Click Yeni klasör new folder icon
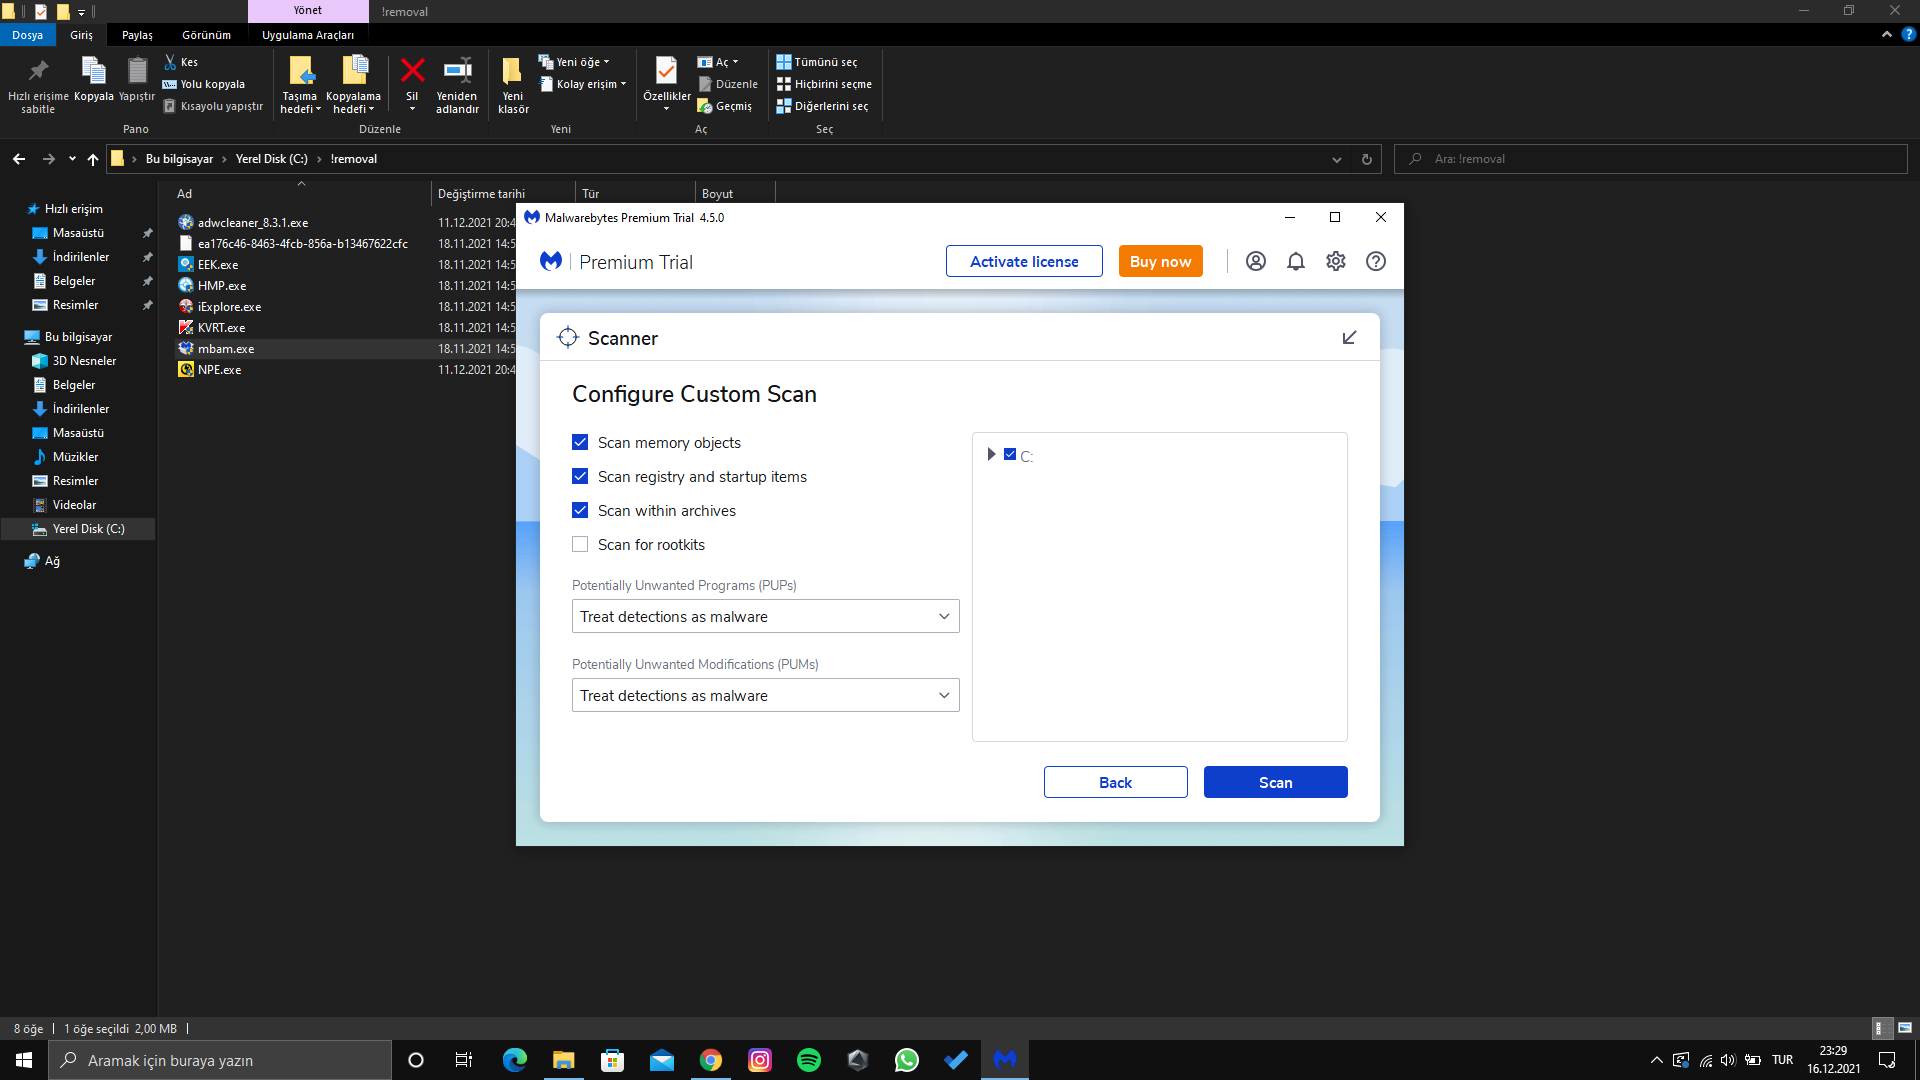Image resolution: width=1920 pixels, height=1080 pixels. [512, 72]
